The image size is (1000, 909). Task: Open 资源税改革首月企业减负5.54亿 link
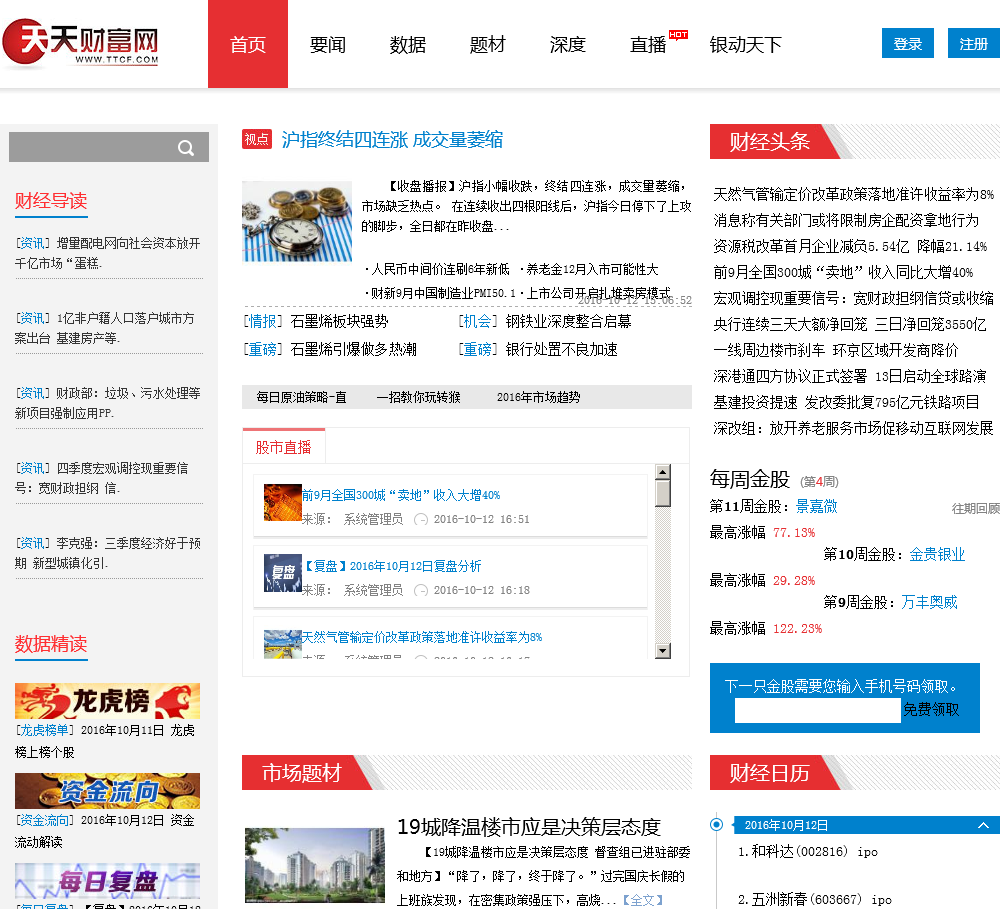coord(850,246)
